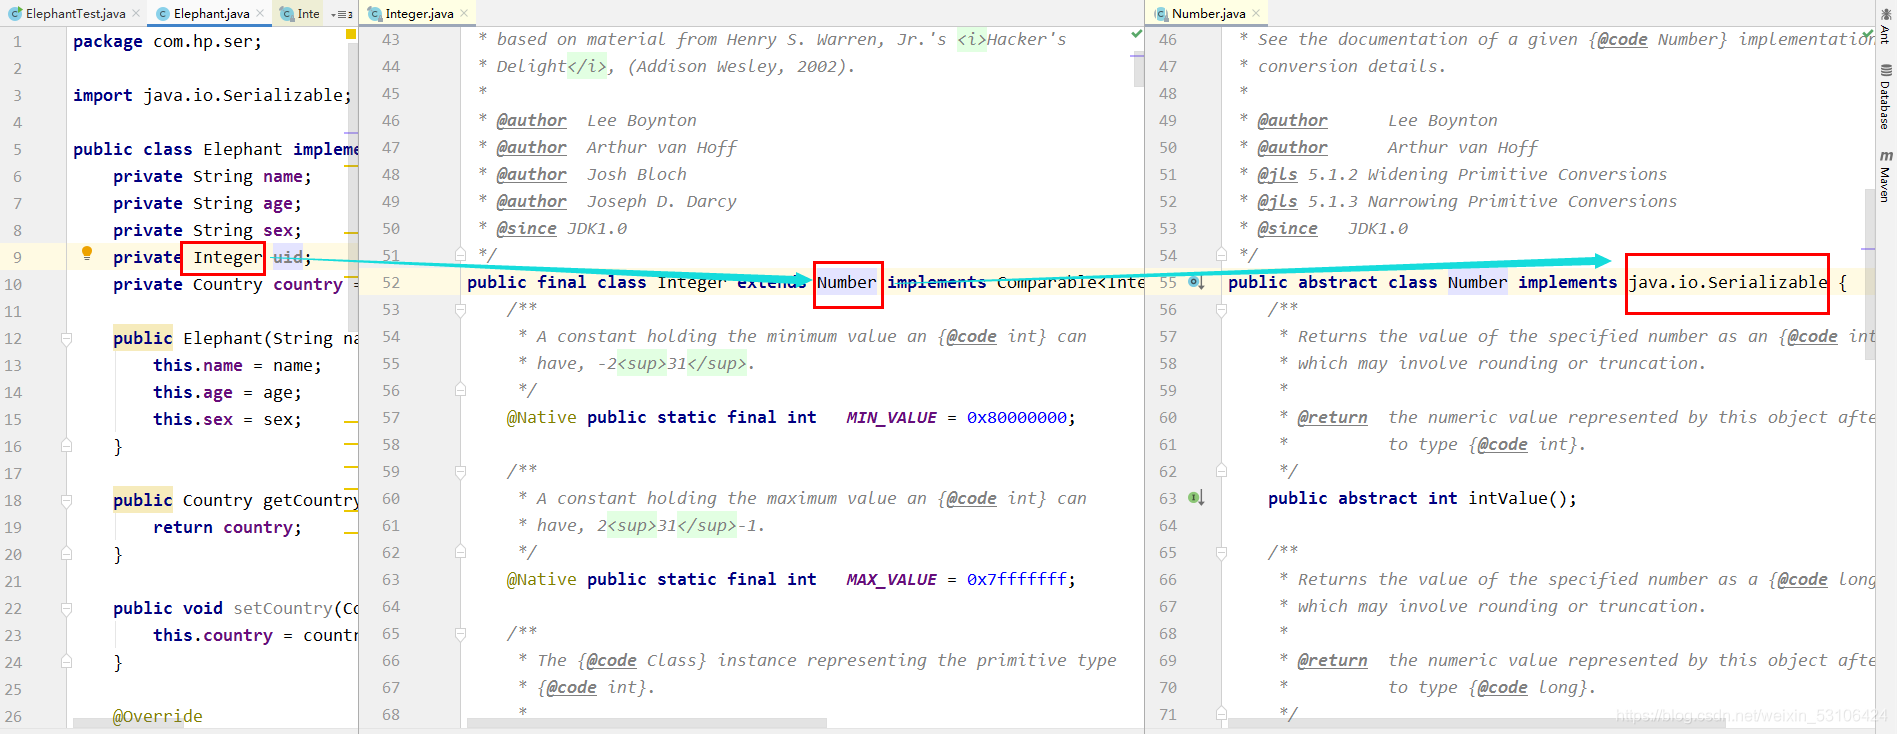Show hidden tabs dropdown list
This screenshot has height=734, width=1897.
click(341, 14)
